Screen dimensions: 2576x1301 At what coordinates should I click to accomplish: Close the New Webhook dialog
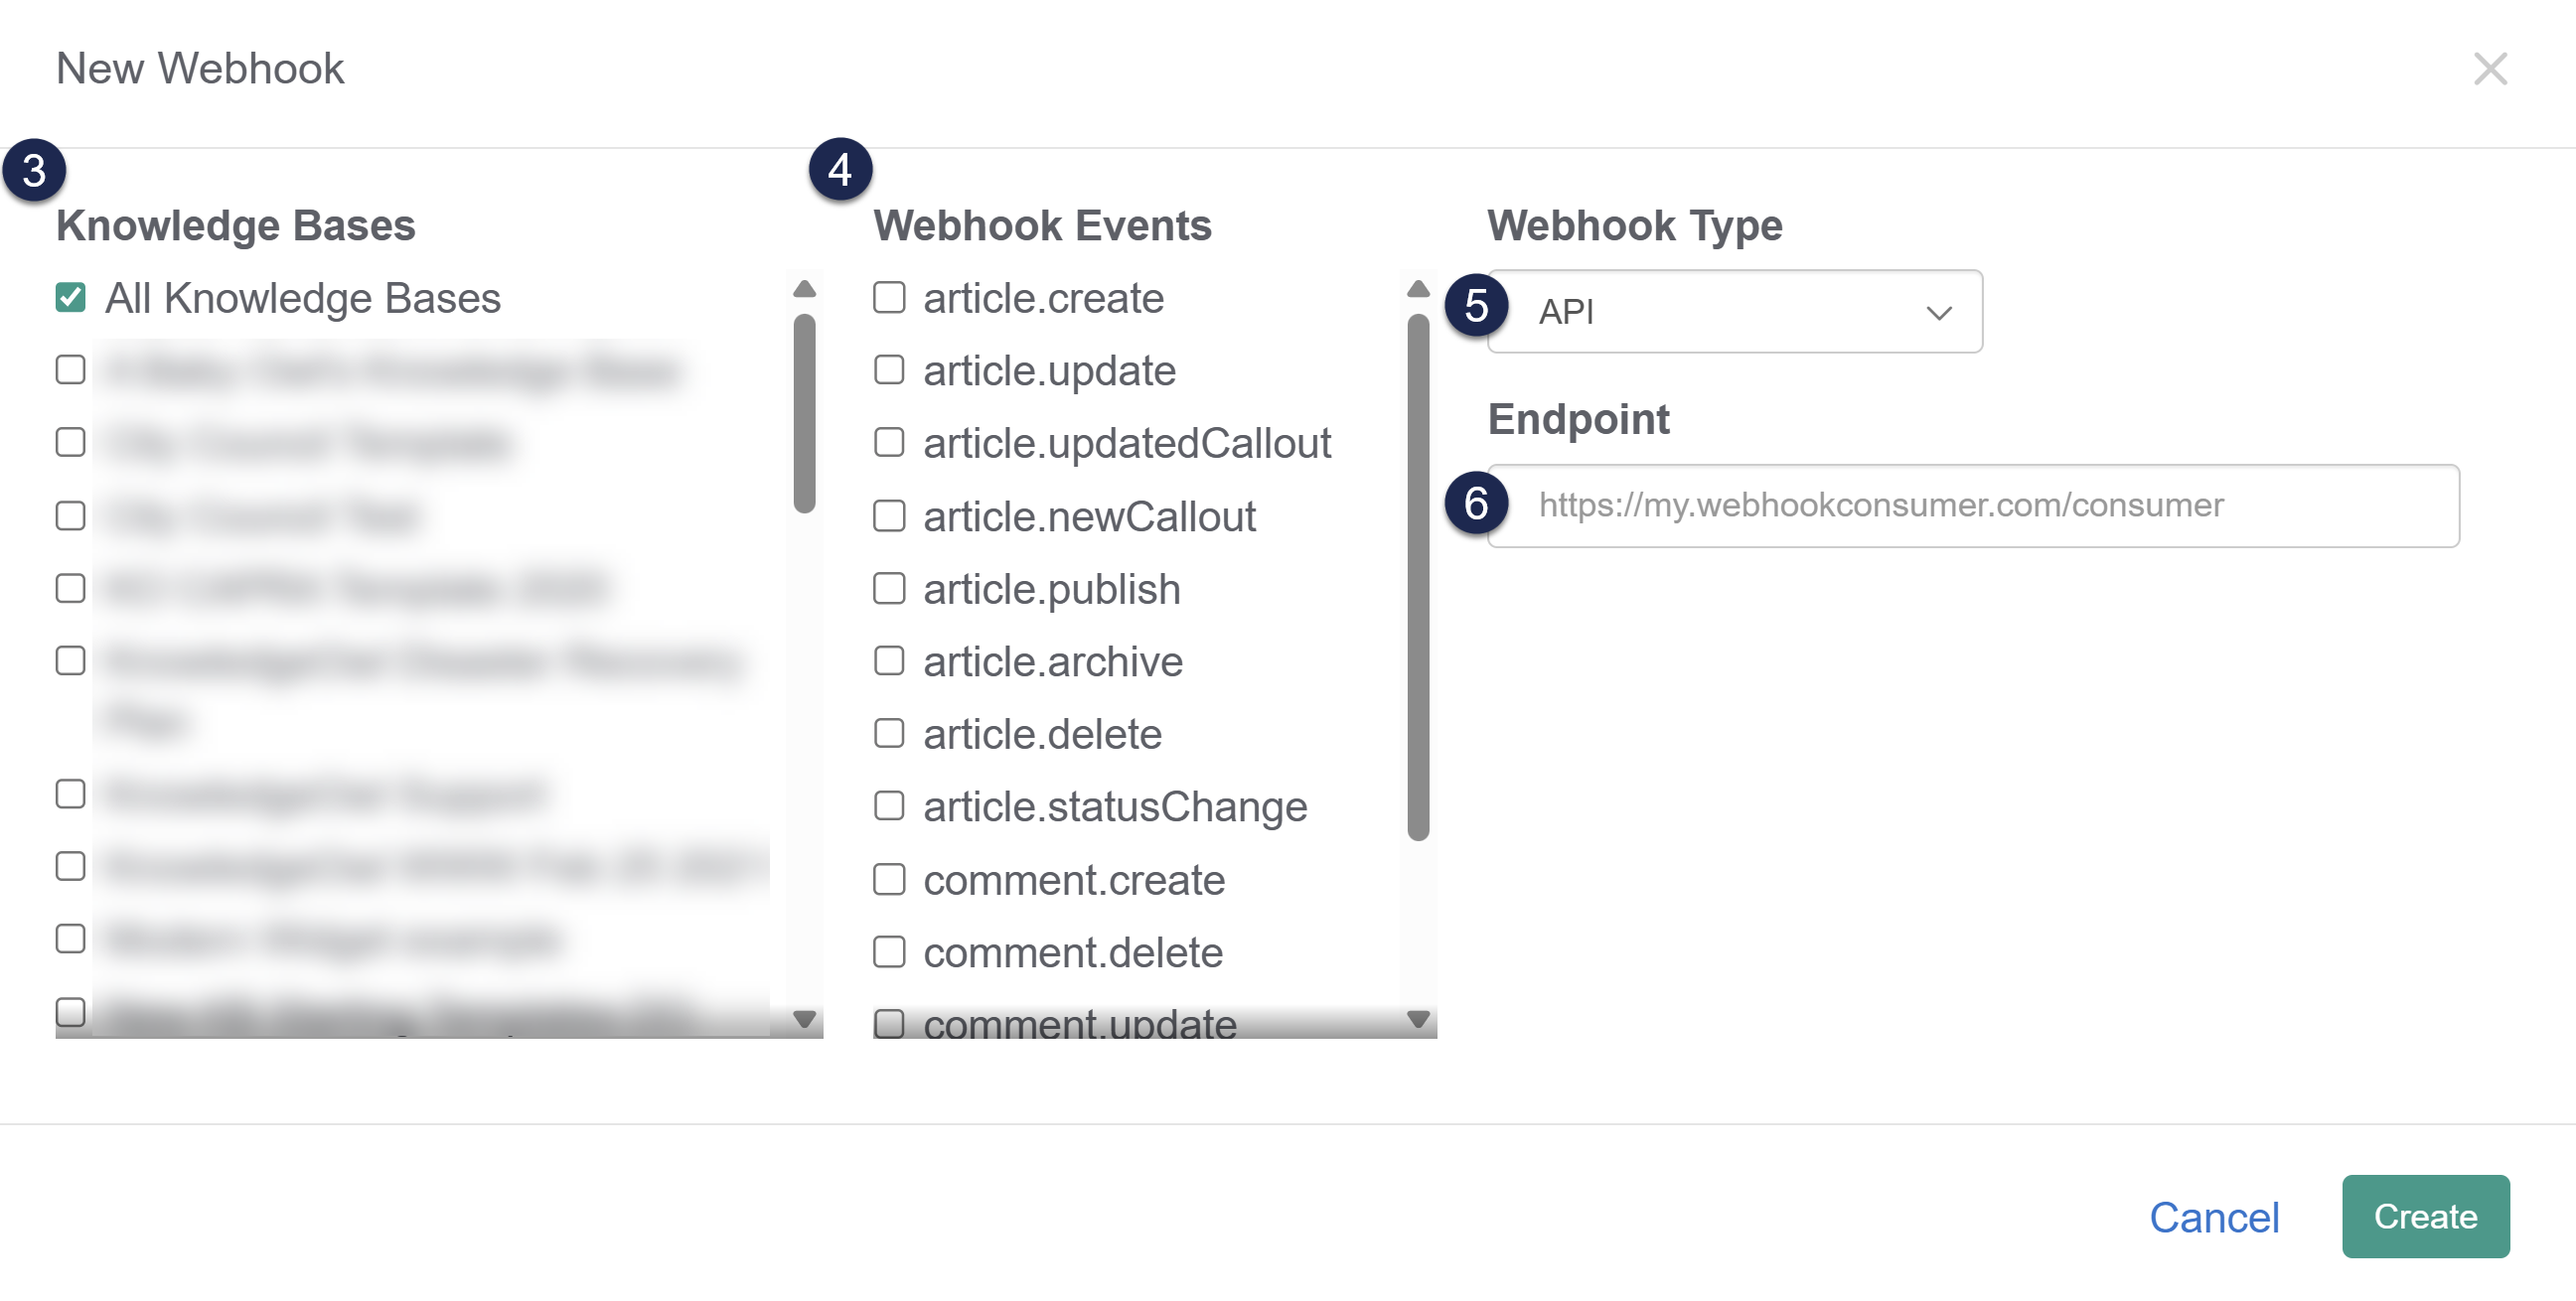click(x=2489, y=69)
